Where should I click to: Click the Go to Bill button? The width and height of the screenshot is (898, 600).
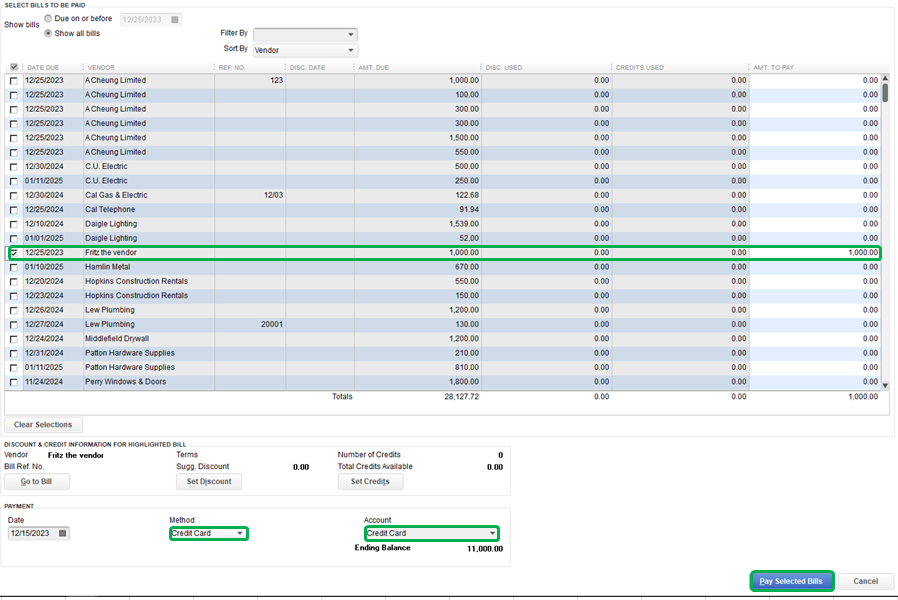pyautogui.click(x=37, y=482)
